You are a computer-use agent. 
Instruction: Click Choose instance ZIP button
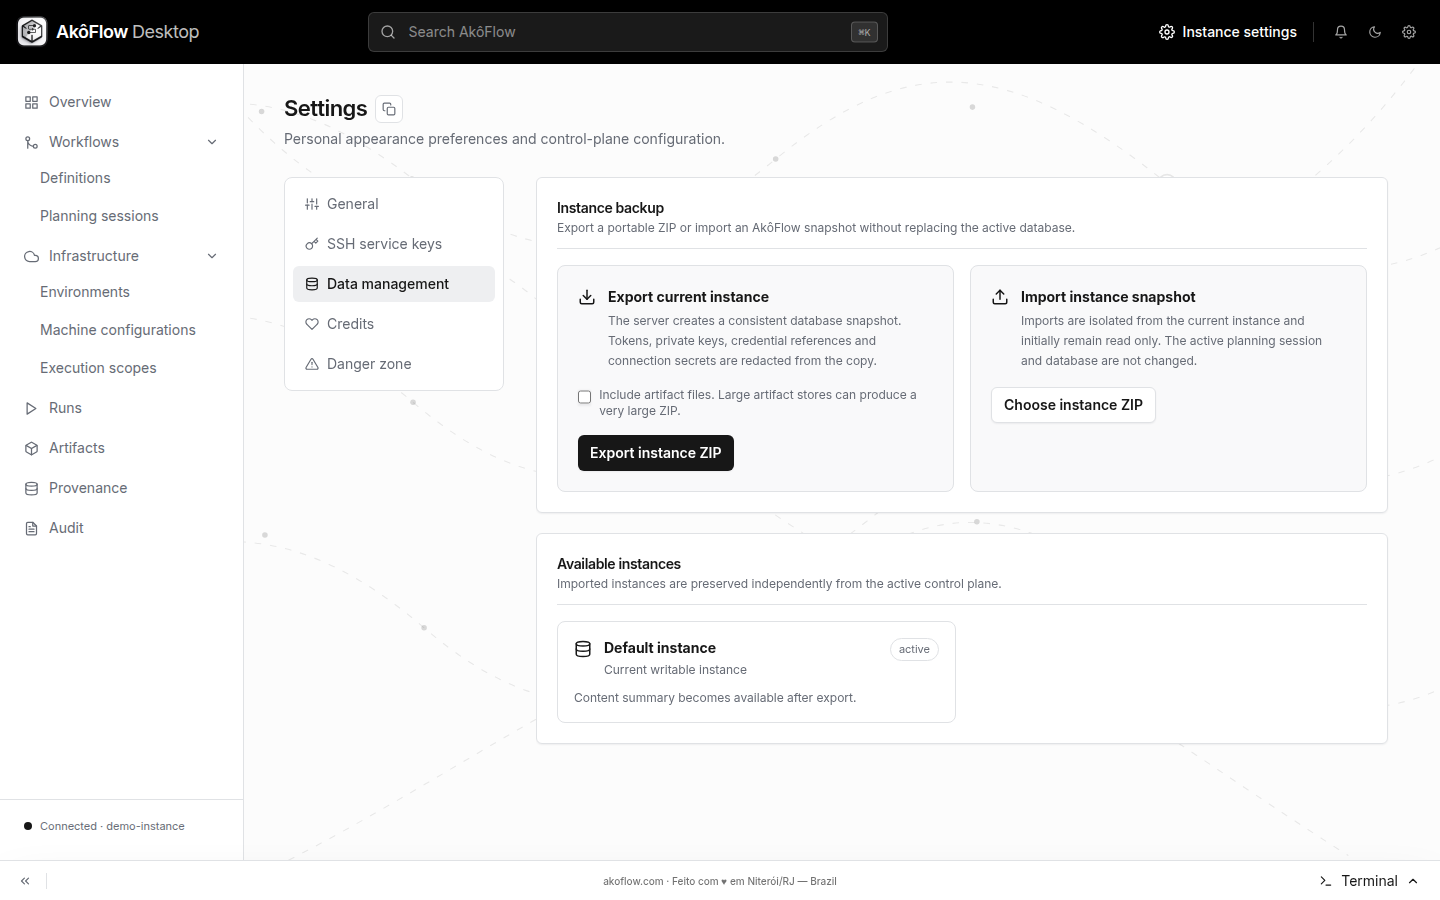tap(1073, 405)
